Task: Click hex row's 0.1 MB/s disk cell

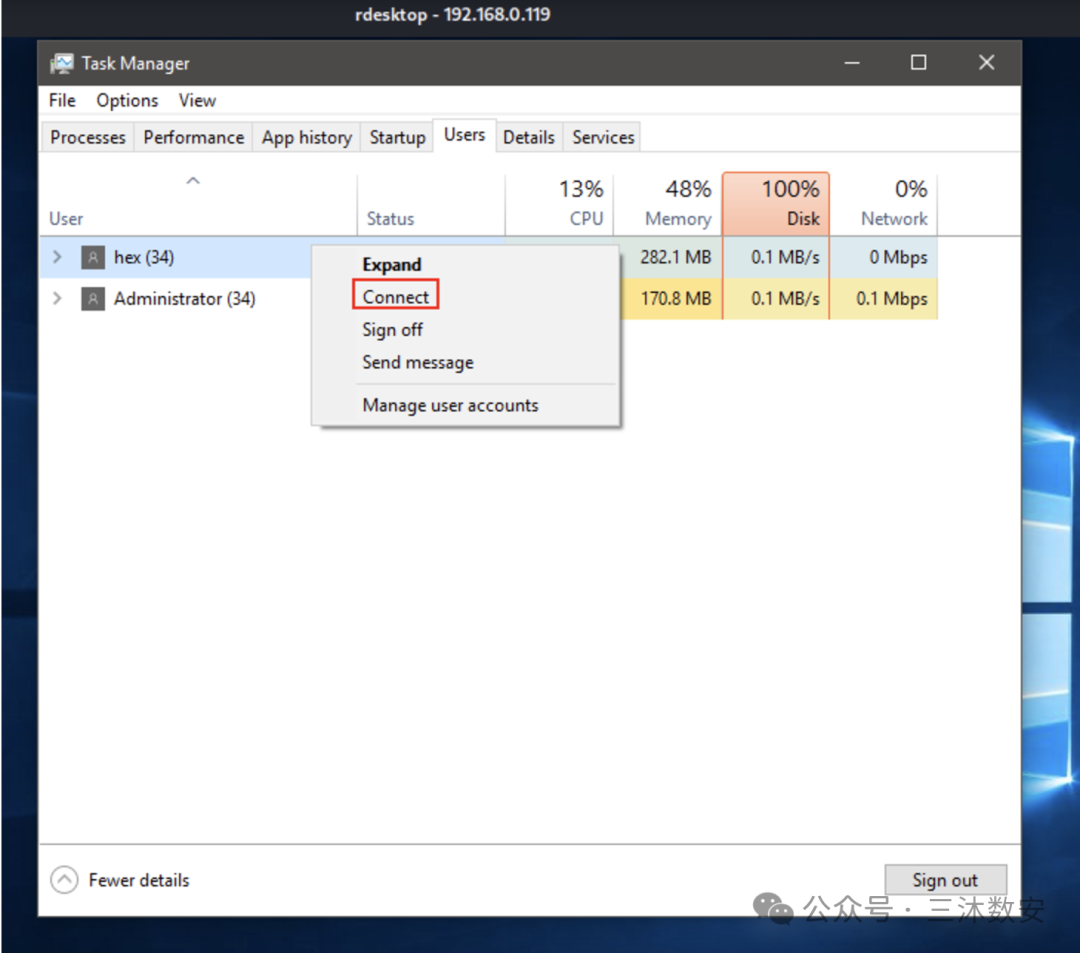Action: (x=776, y=258)
